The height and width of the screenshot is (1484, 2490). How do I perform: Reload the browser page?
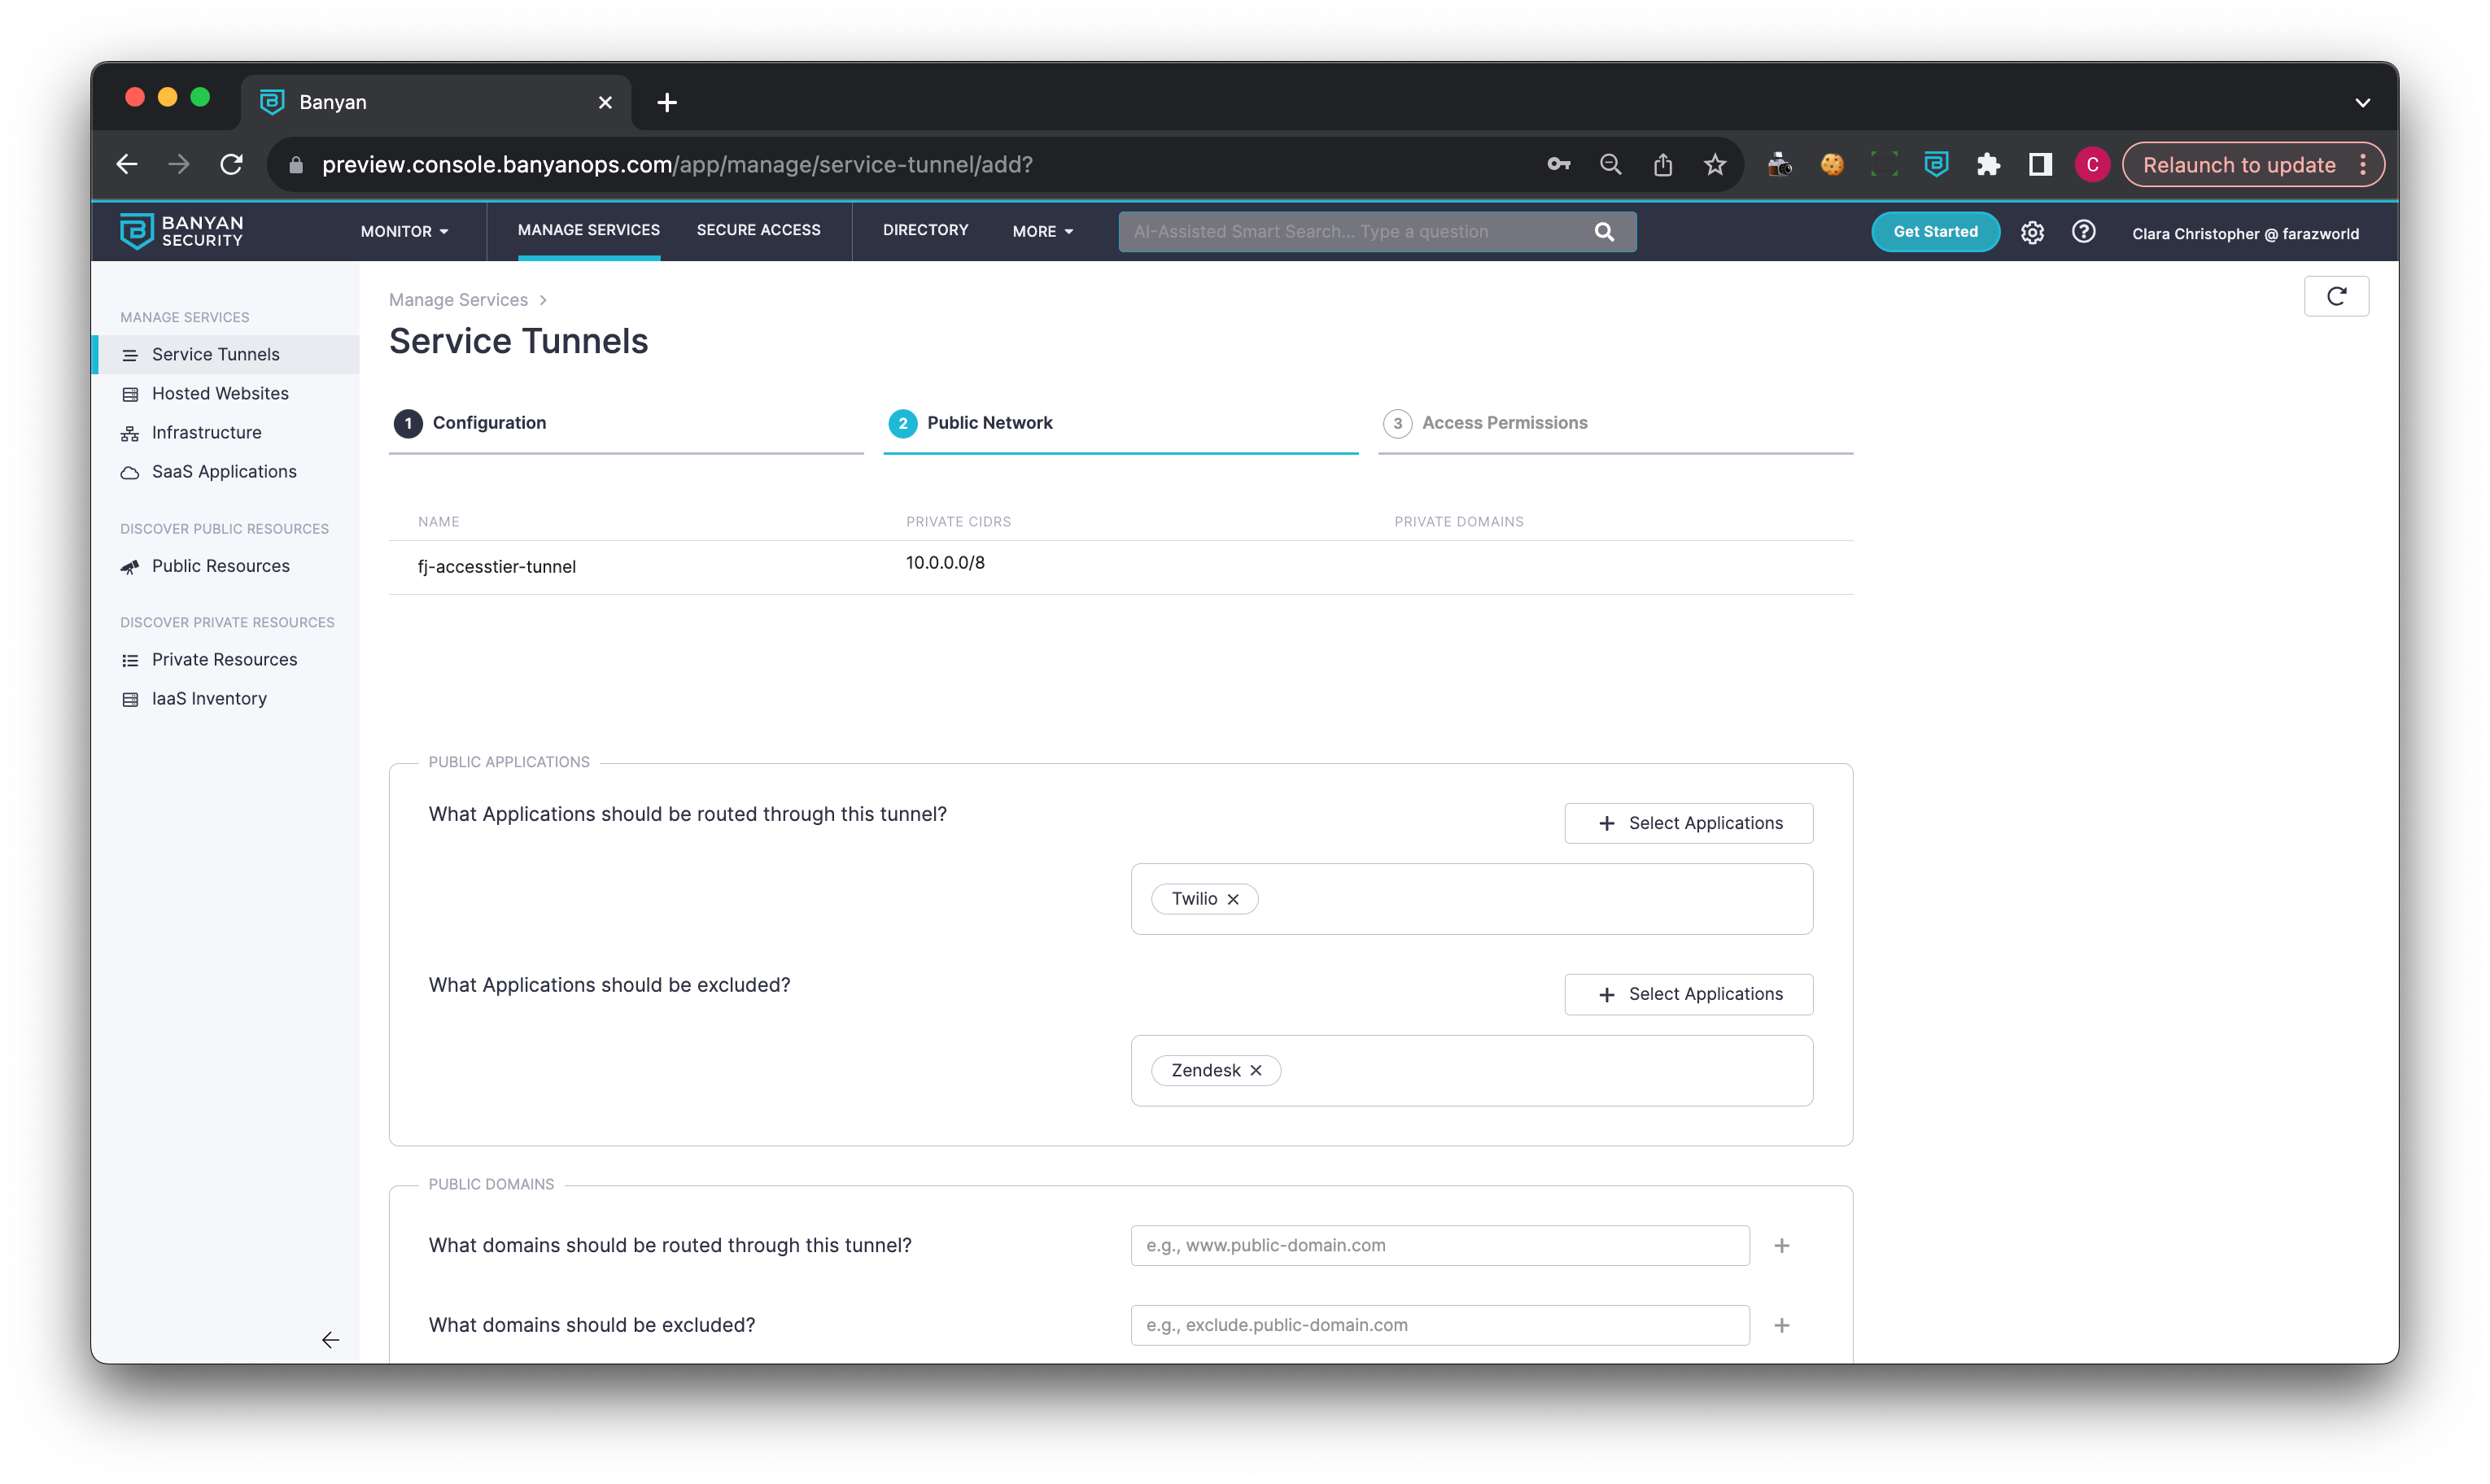coord(231,164)
